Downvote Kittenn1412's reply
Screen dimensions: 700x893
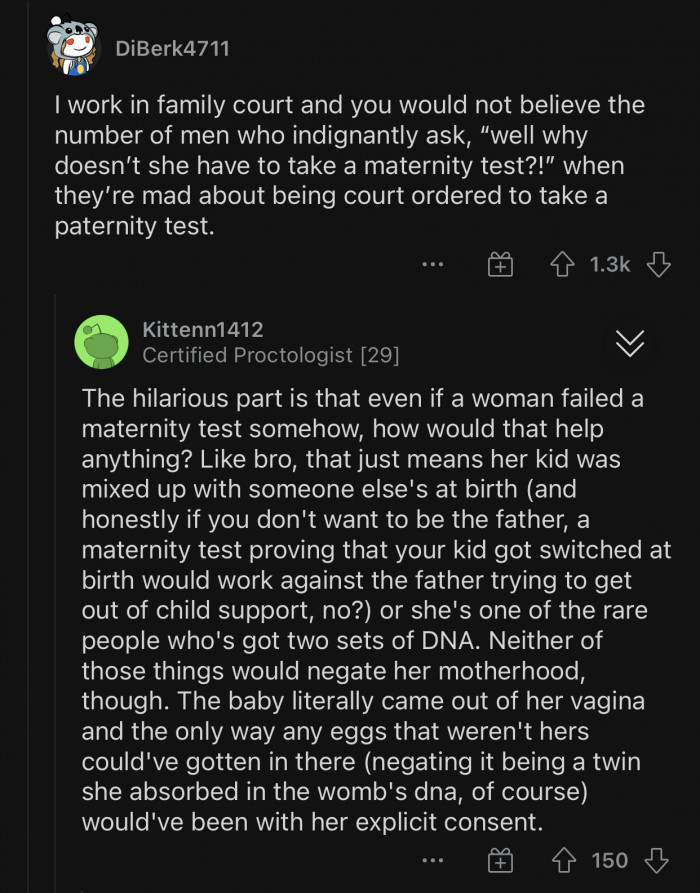click(657, 860)
